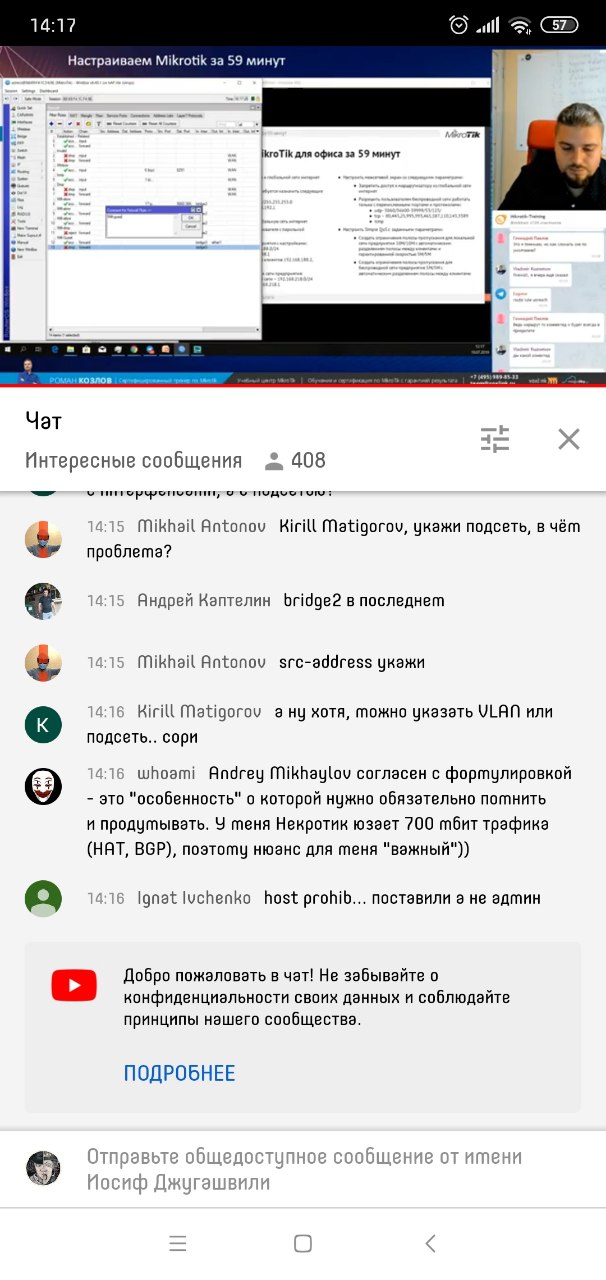Open Android recent apps menu button
The height and width of the screenshot is (1280, 606).
(x=178, y=1243)
